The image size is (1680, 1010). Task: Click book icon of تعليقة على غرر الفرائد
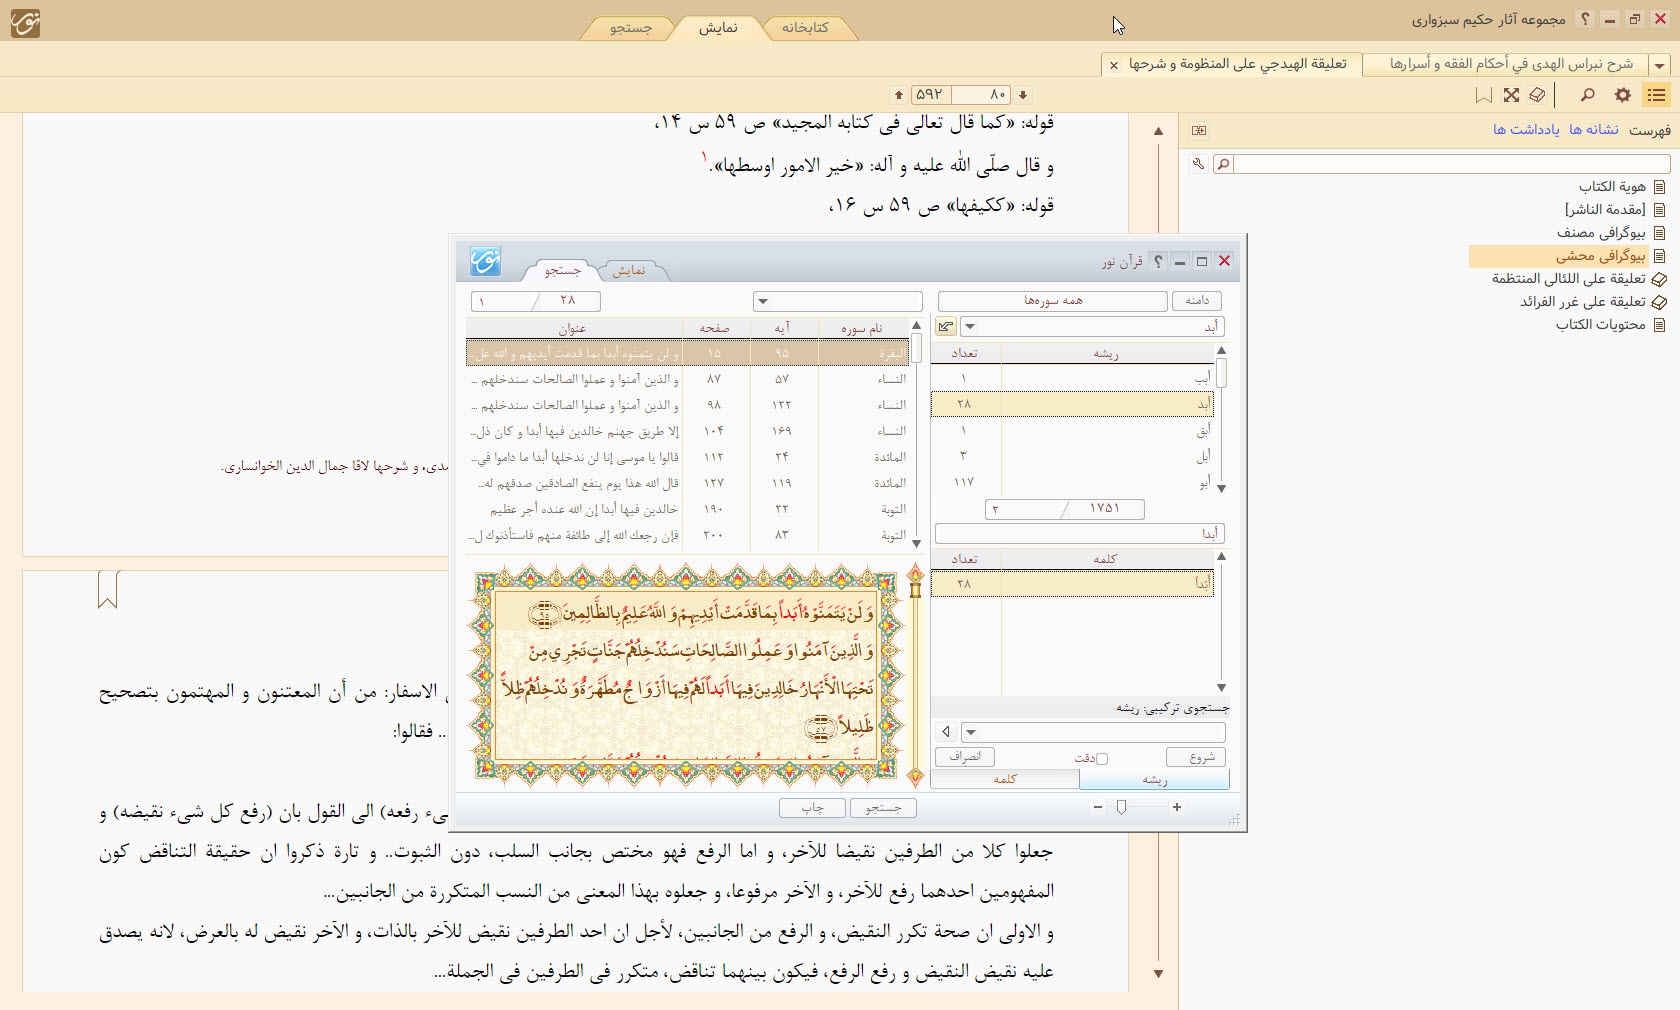click(1660, 302)
